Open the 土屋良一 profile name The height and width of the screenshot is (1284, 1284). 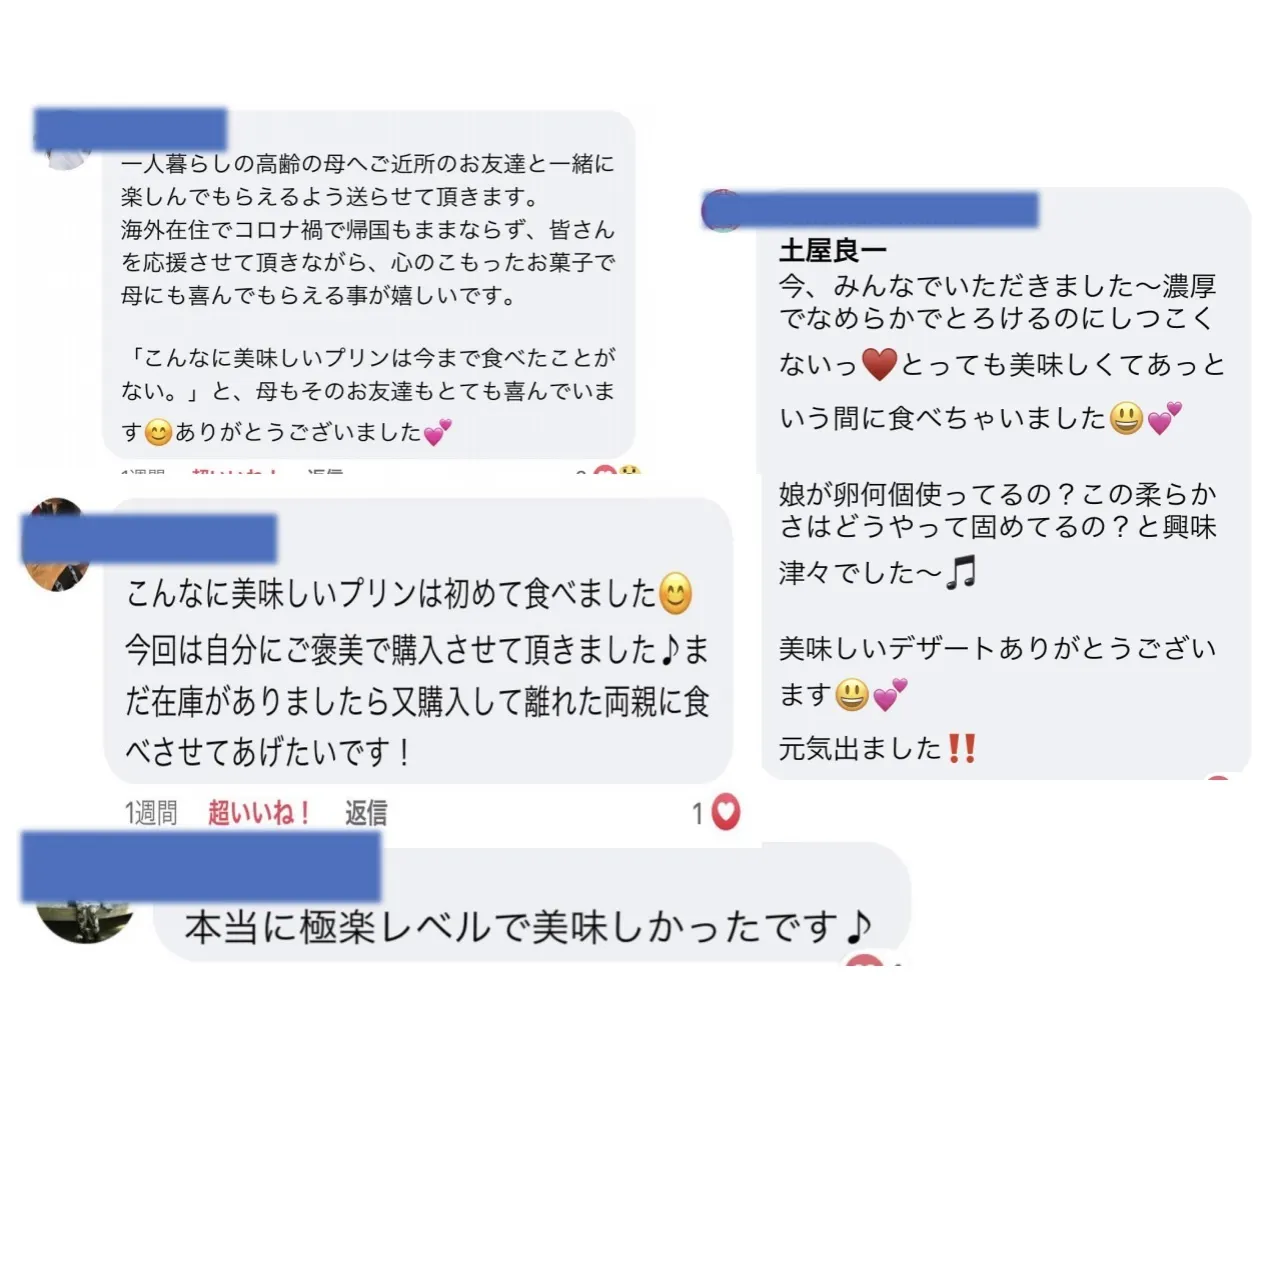tap(832, 250)
